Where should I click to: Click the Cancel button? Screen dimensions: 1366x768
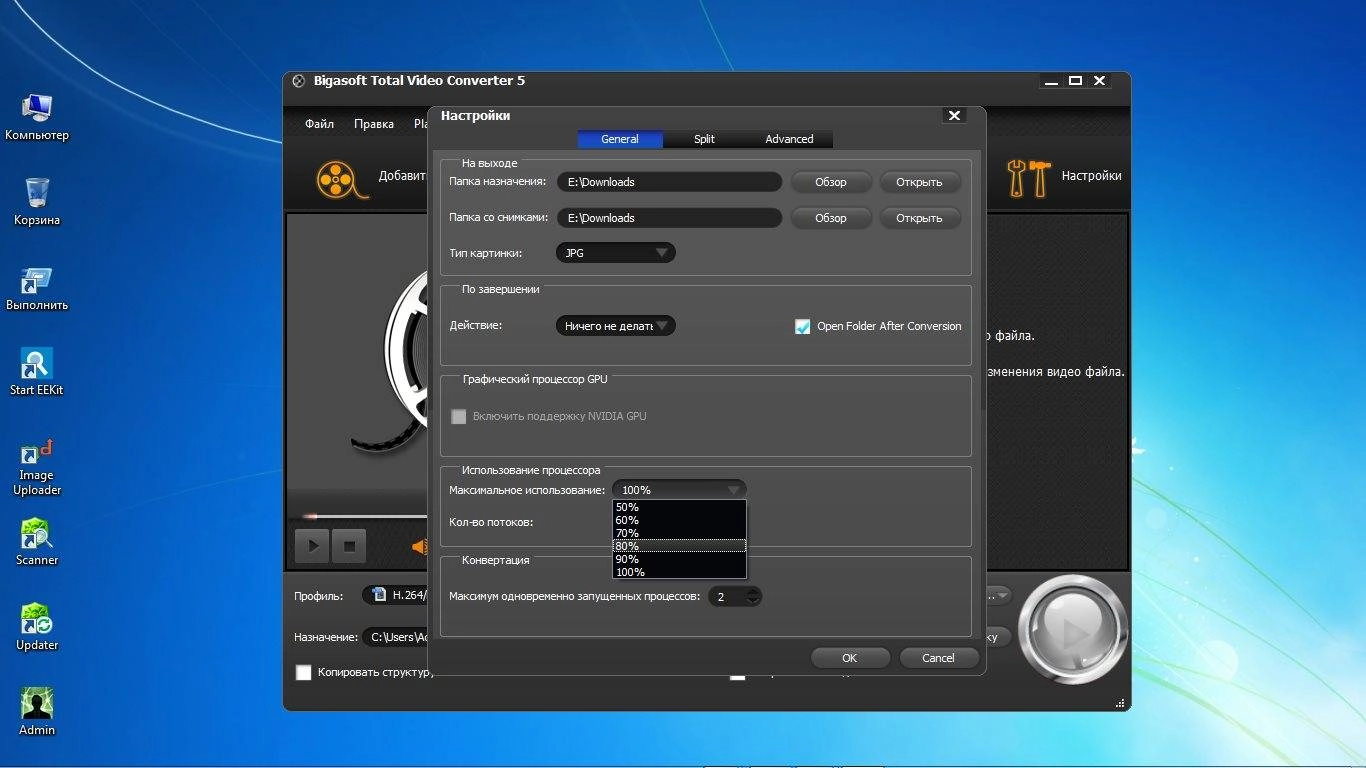938,658
